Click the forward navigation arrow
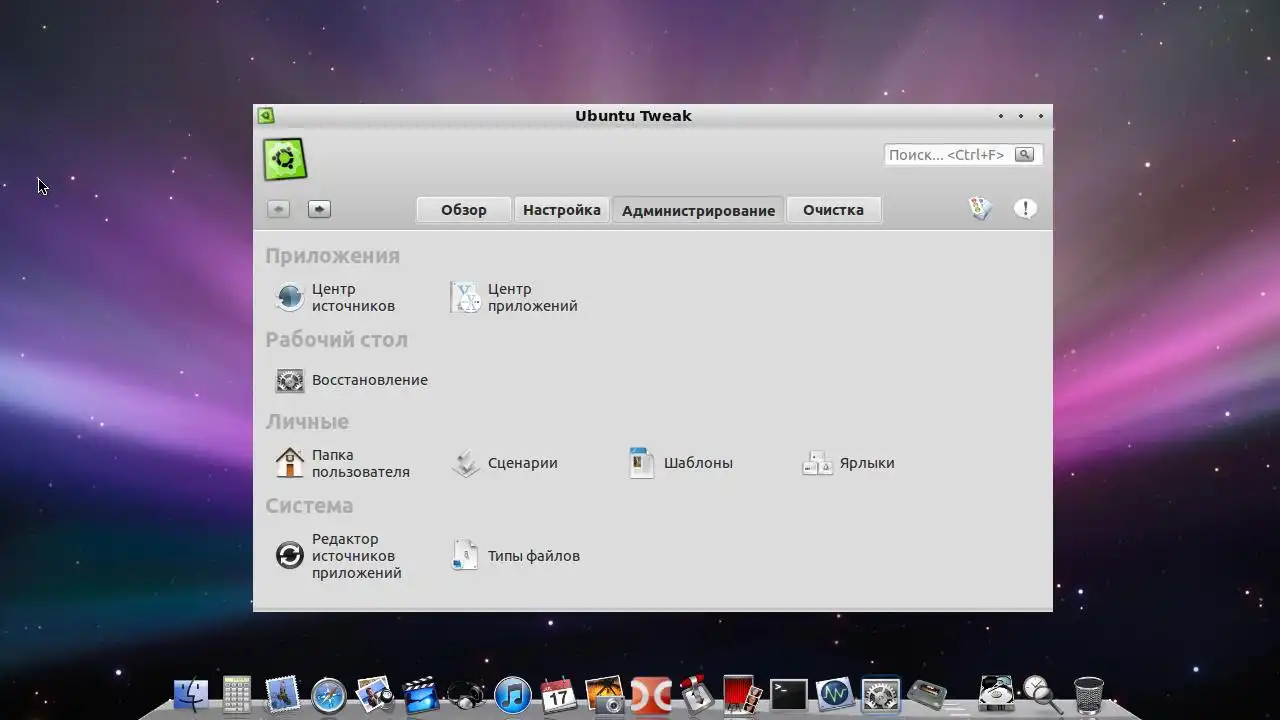This screenshot has height=720, width=1280. pyautogui.click(x=319, y=209)
